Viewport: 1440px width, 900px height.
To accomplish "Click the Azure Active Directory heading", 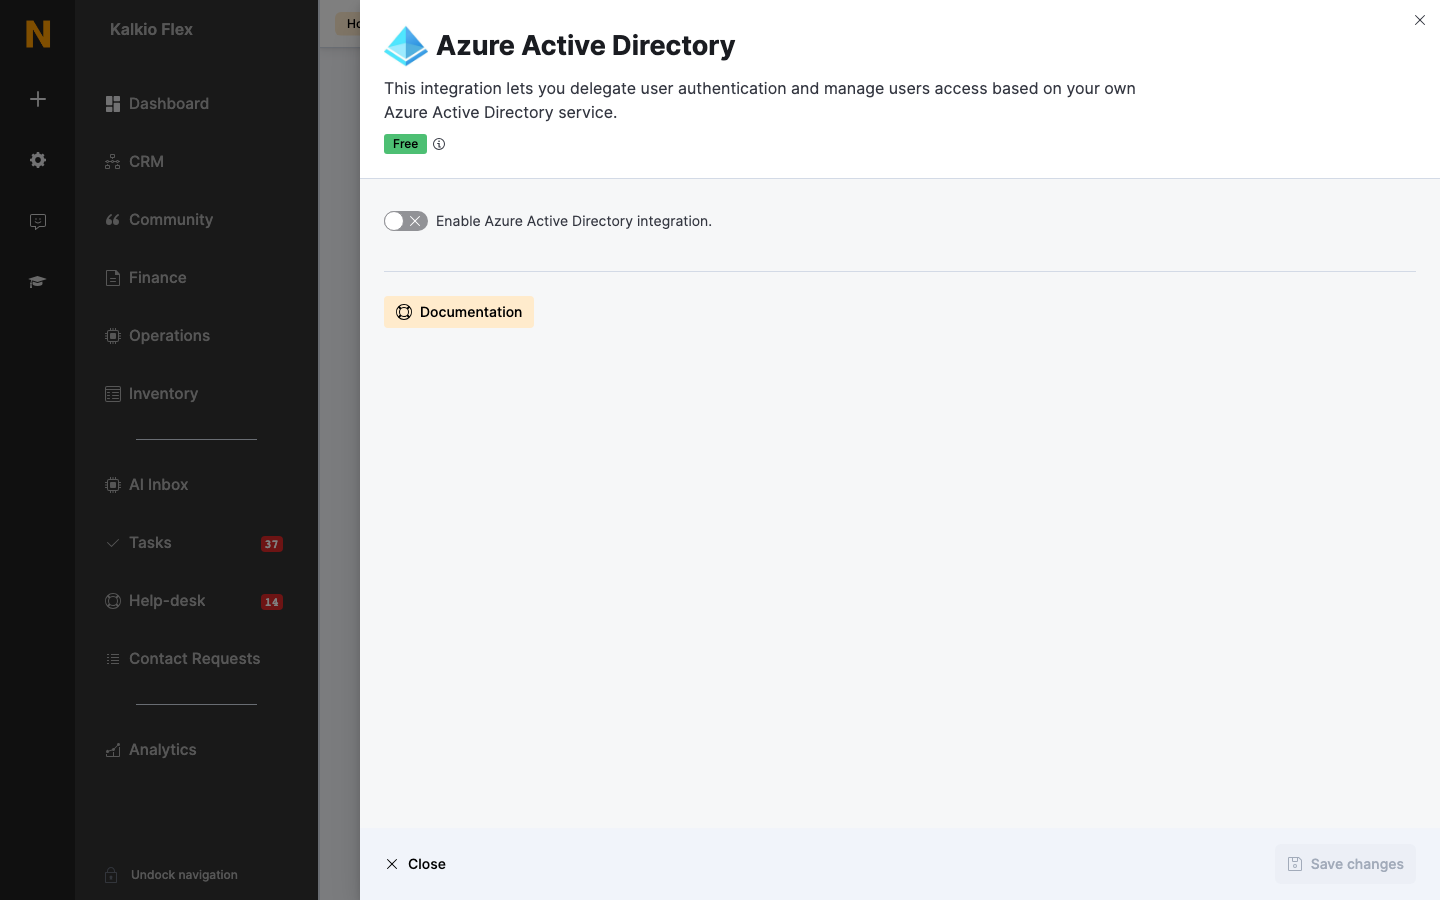I will (586, 45).
